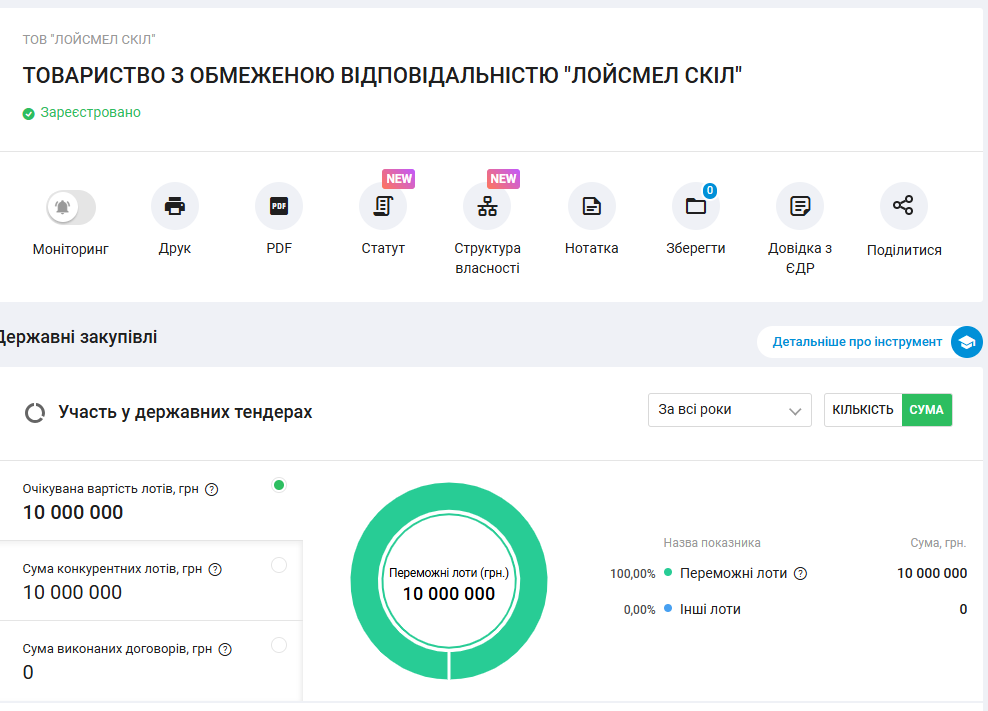Toggle the Моніторинг bell switch
The height and width of the screenshot is (711, 988).
tap(71, 207)
